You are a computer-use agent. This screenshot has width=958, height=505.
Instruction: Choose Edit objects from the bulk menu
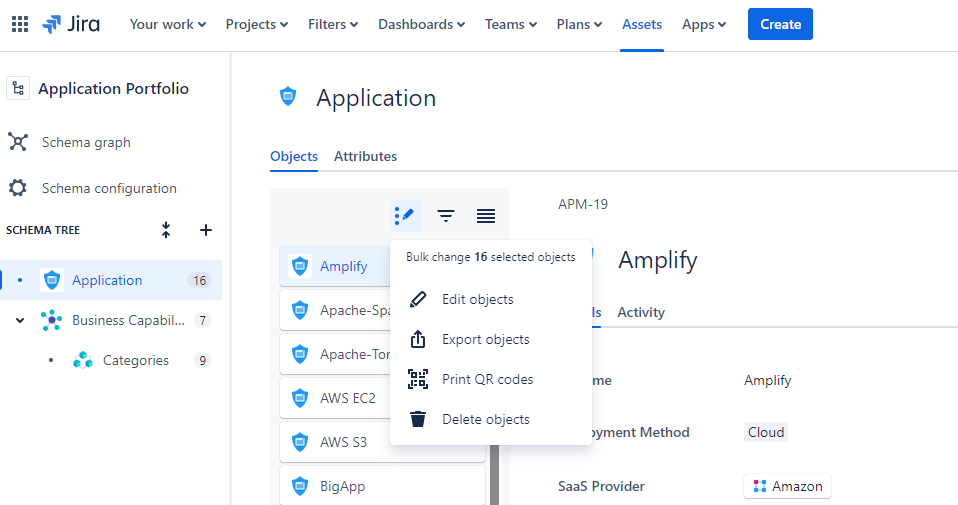(x=491, y=299)
